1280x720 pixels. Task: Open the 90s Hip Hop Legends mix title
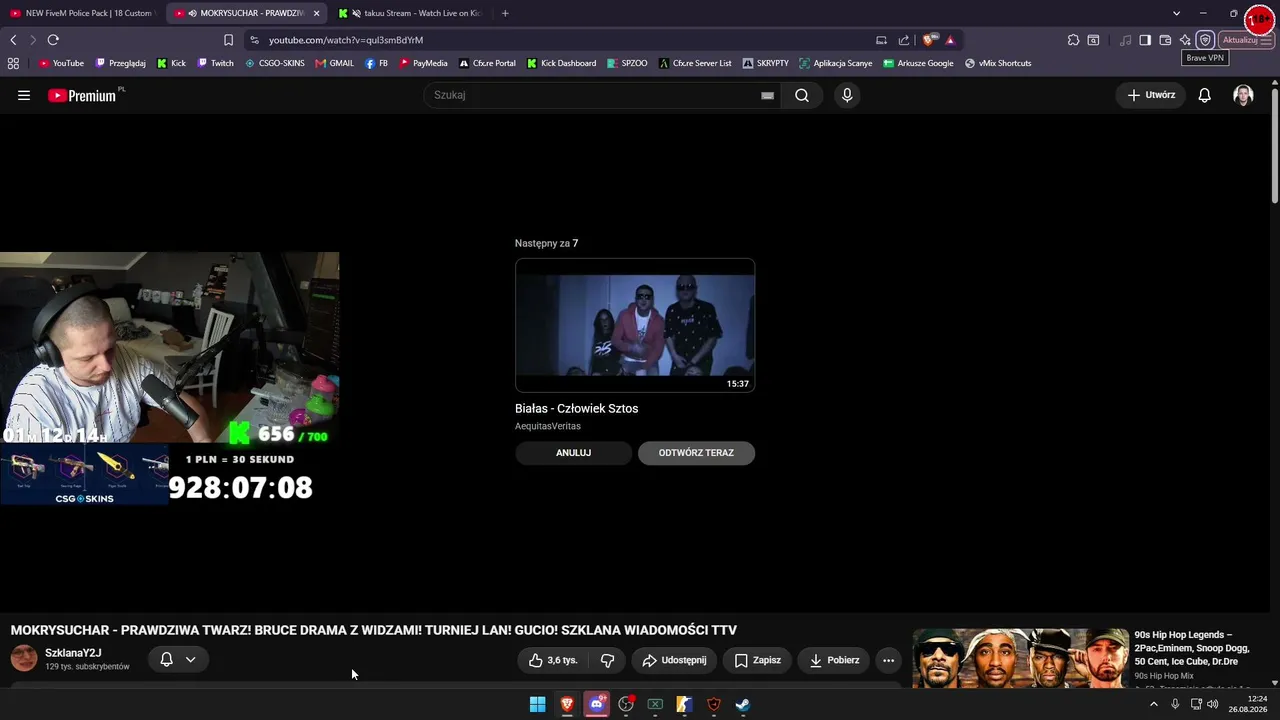pyautogui.click(x=1192, y=648)
